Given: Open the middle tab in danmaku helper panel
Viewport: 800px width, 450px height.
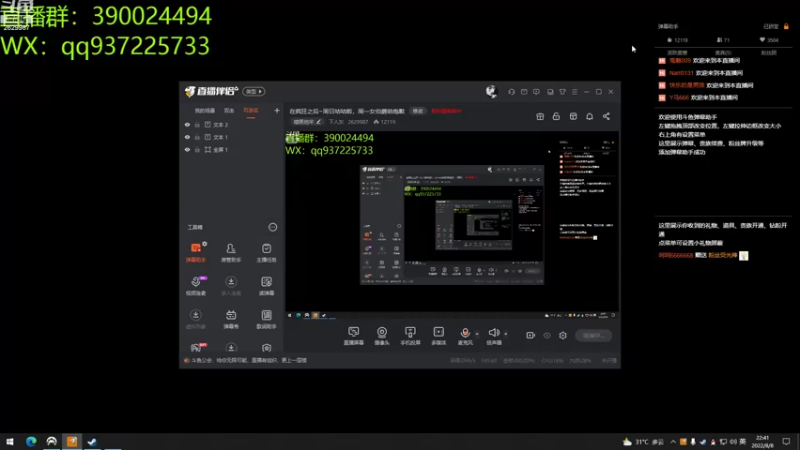Looking at the screenshot, I should click(723, 53).
